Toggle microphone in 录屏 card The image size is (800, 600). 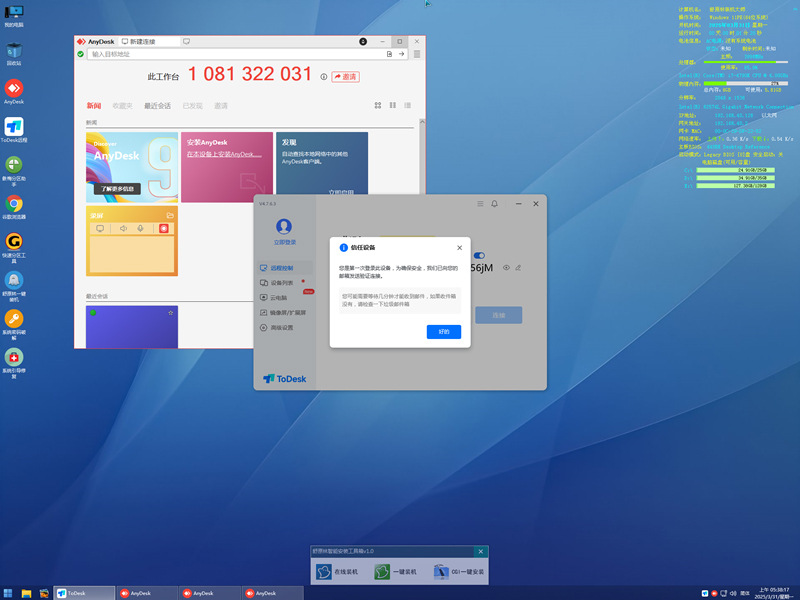(x=140, y=229)
